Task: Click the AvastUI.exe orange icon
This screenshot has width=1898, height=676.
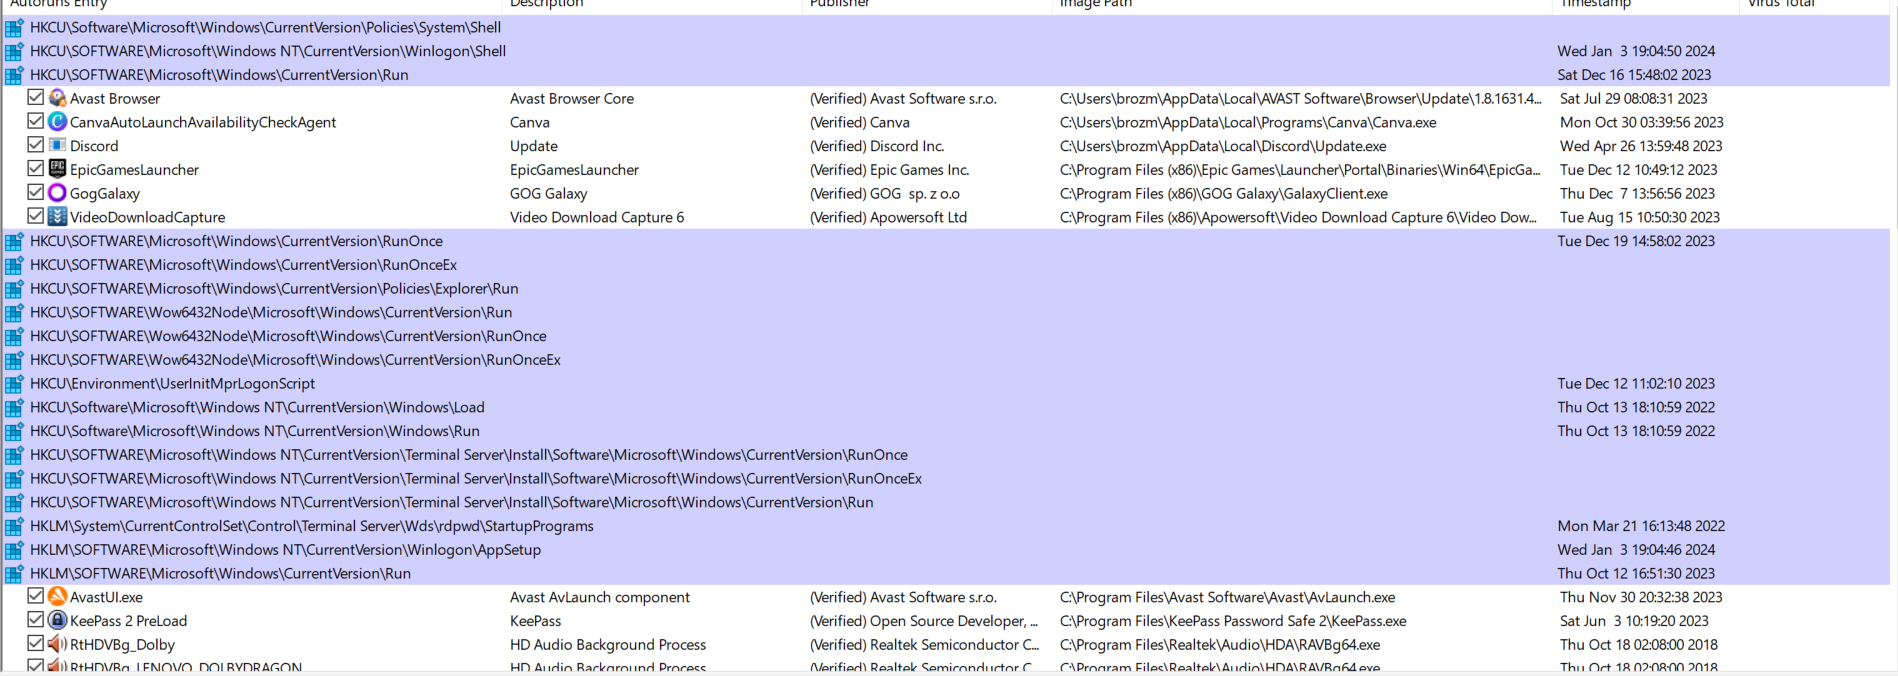Action: (x=57, y=597)
